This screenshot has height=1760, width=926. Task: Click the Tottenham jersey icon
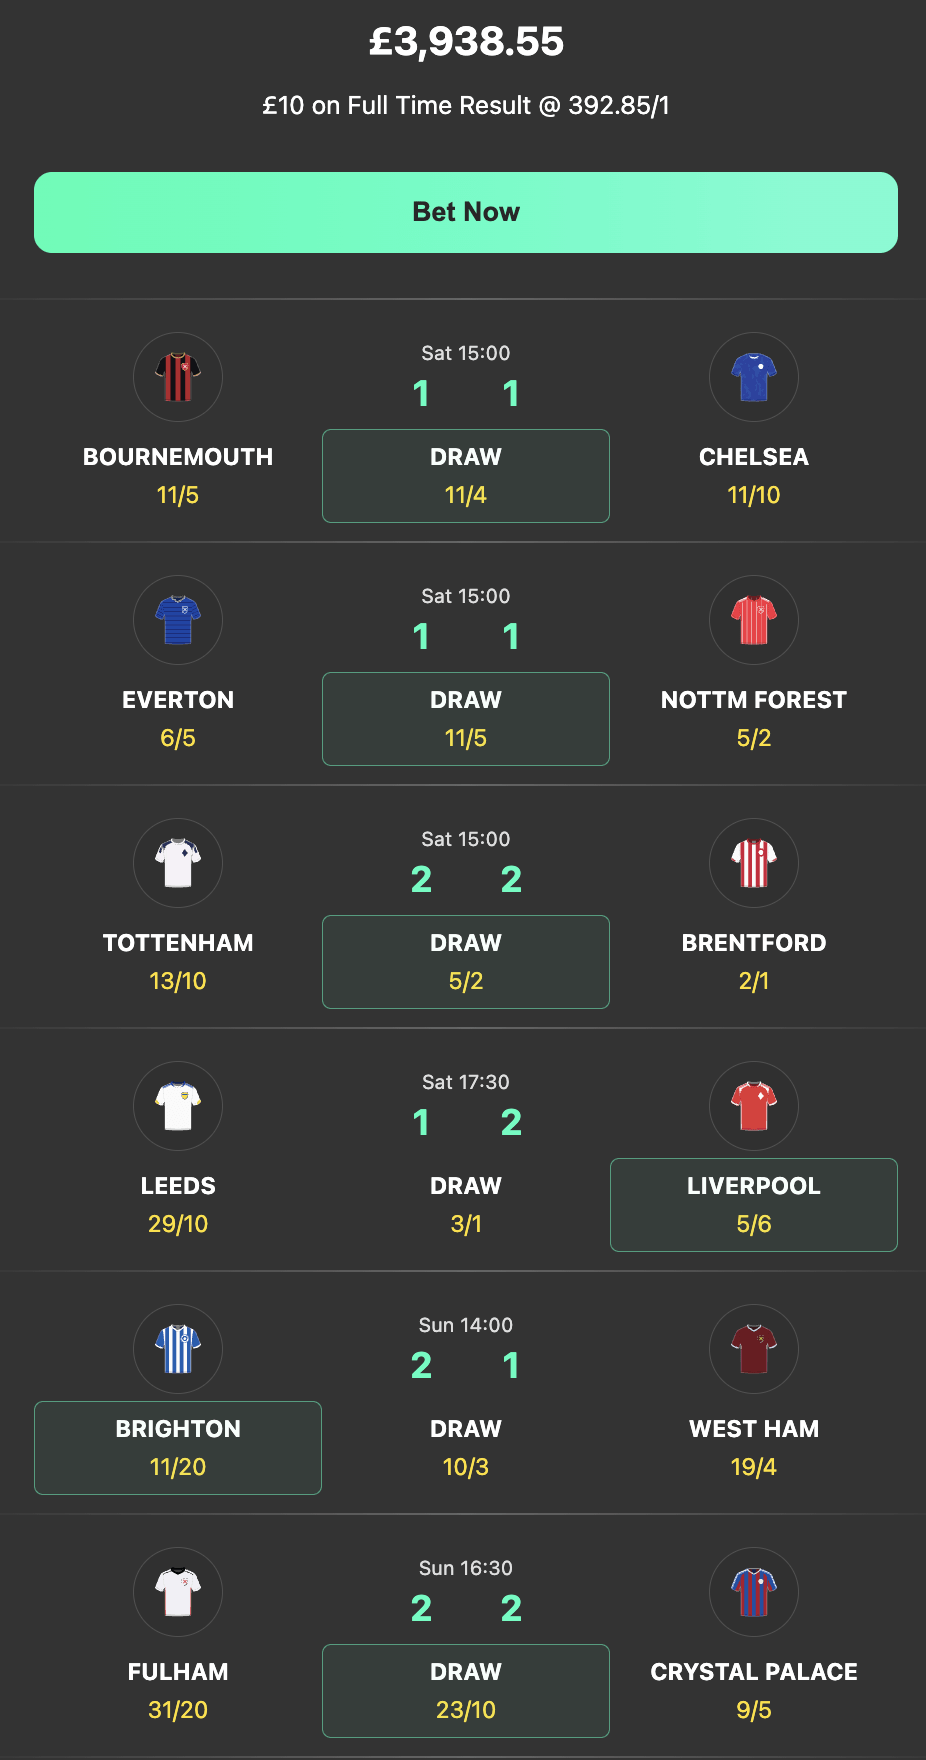(177, 863)
